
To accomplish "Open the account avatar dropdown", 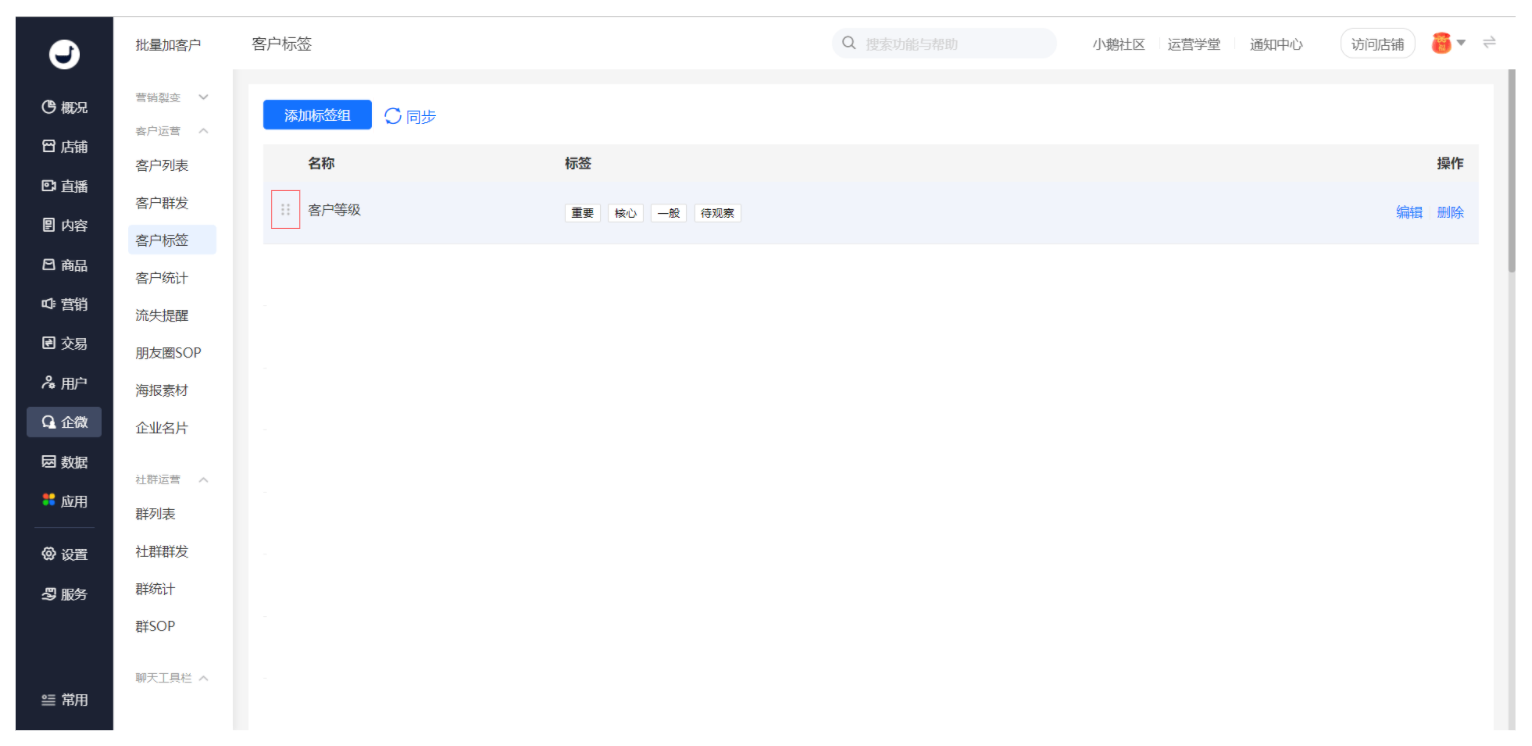I will (x=1448, y=43).
